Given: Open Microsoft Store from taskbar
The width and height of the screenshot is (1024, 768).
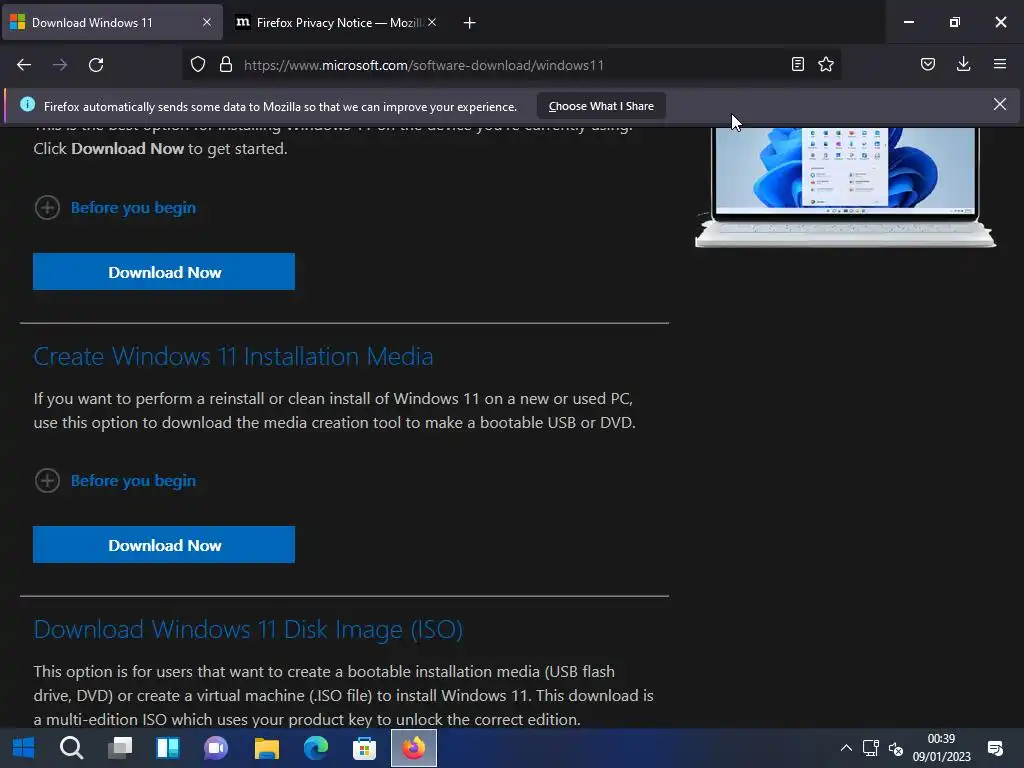Looking at the screenshot, I should 364,748.
